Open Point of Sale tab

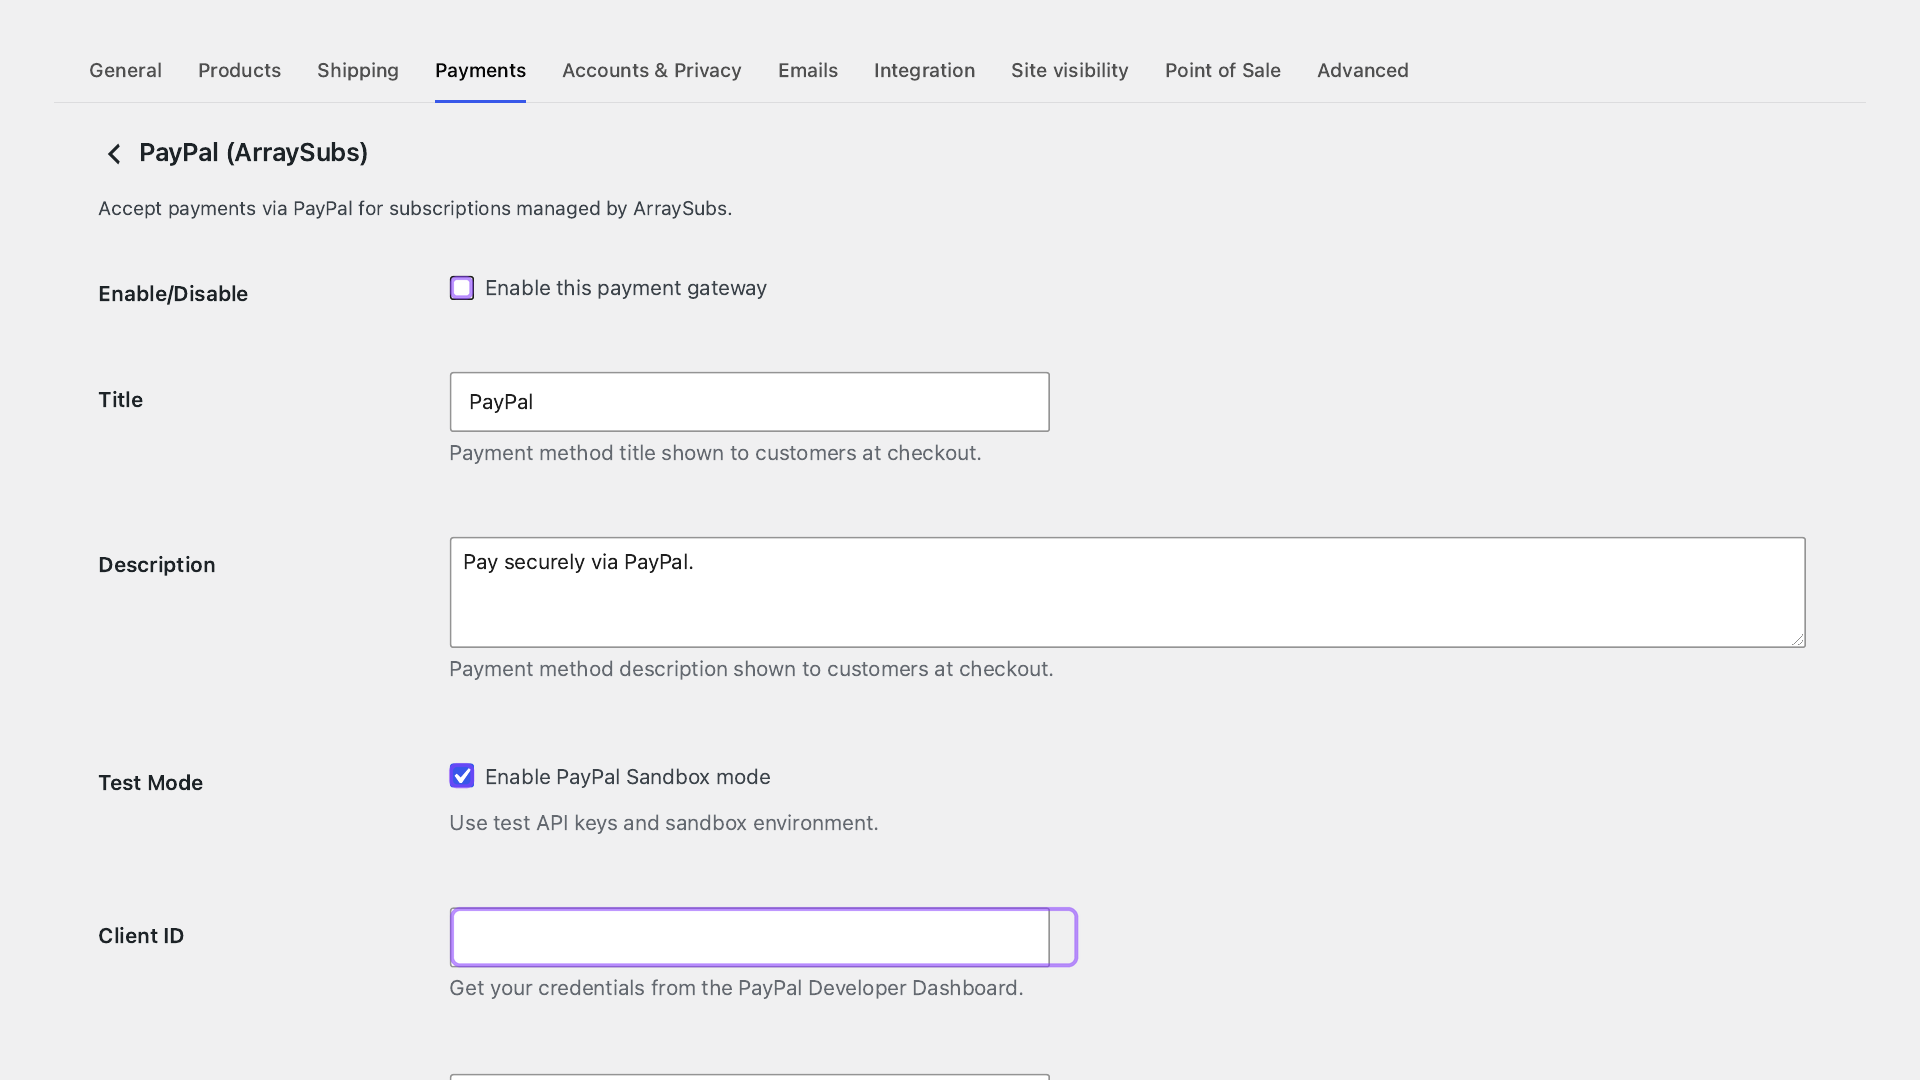(1222, 70)
